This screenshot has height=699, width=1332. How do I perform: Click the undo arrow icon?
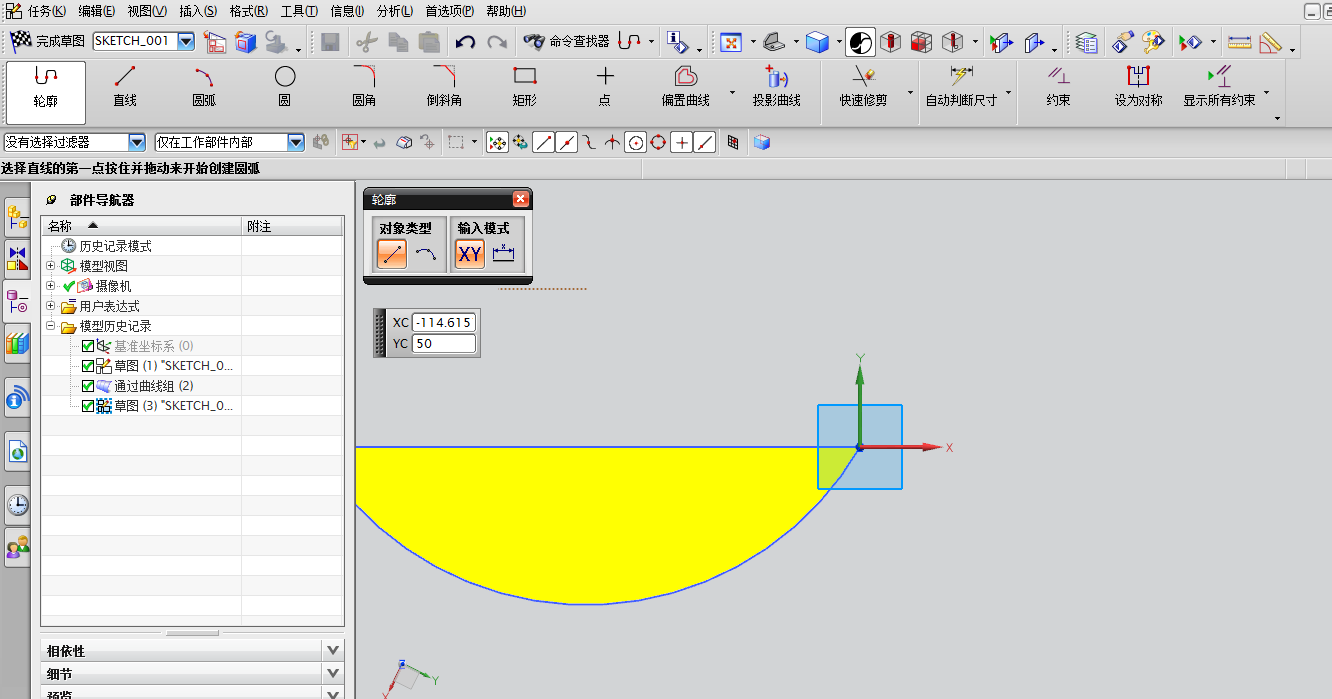click(x=465, y=42)
